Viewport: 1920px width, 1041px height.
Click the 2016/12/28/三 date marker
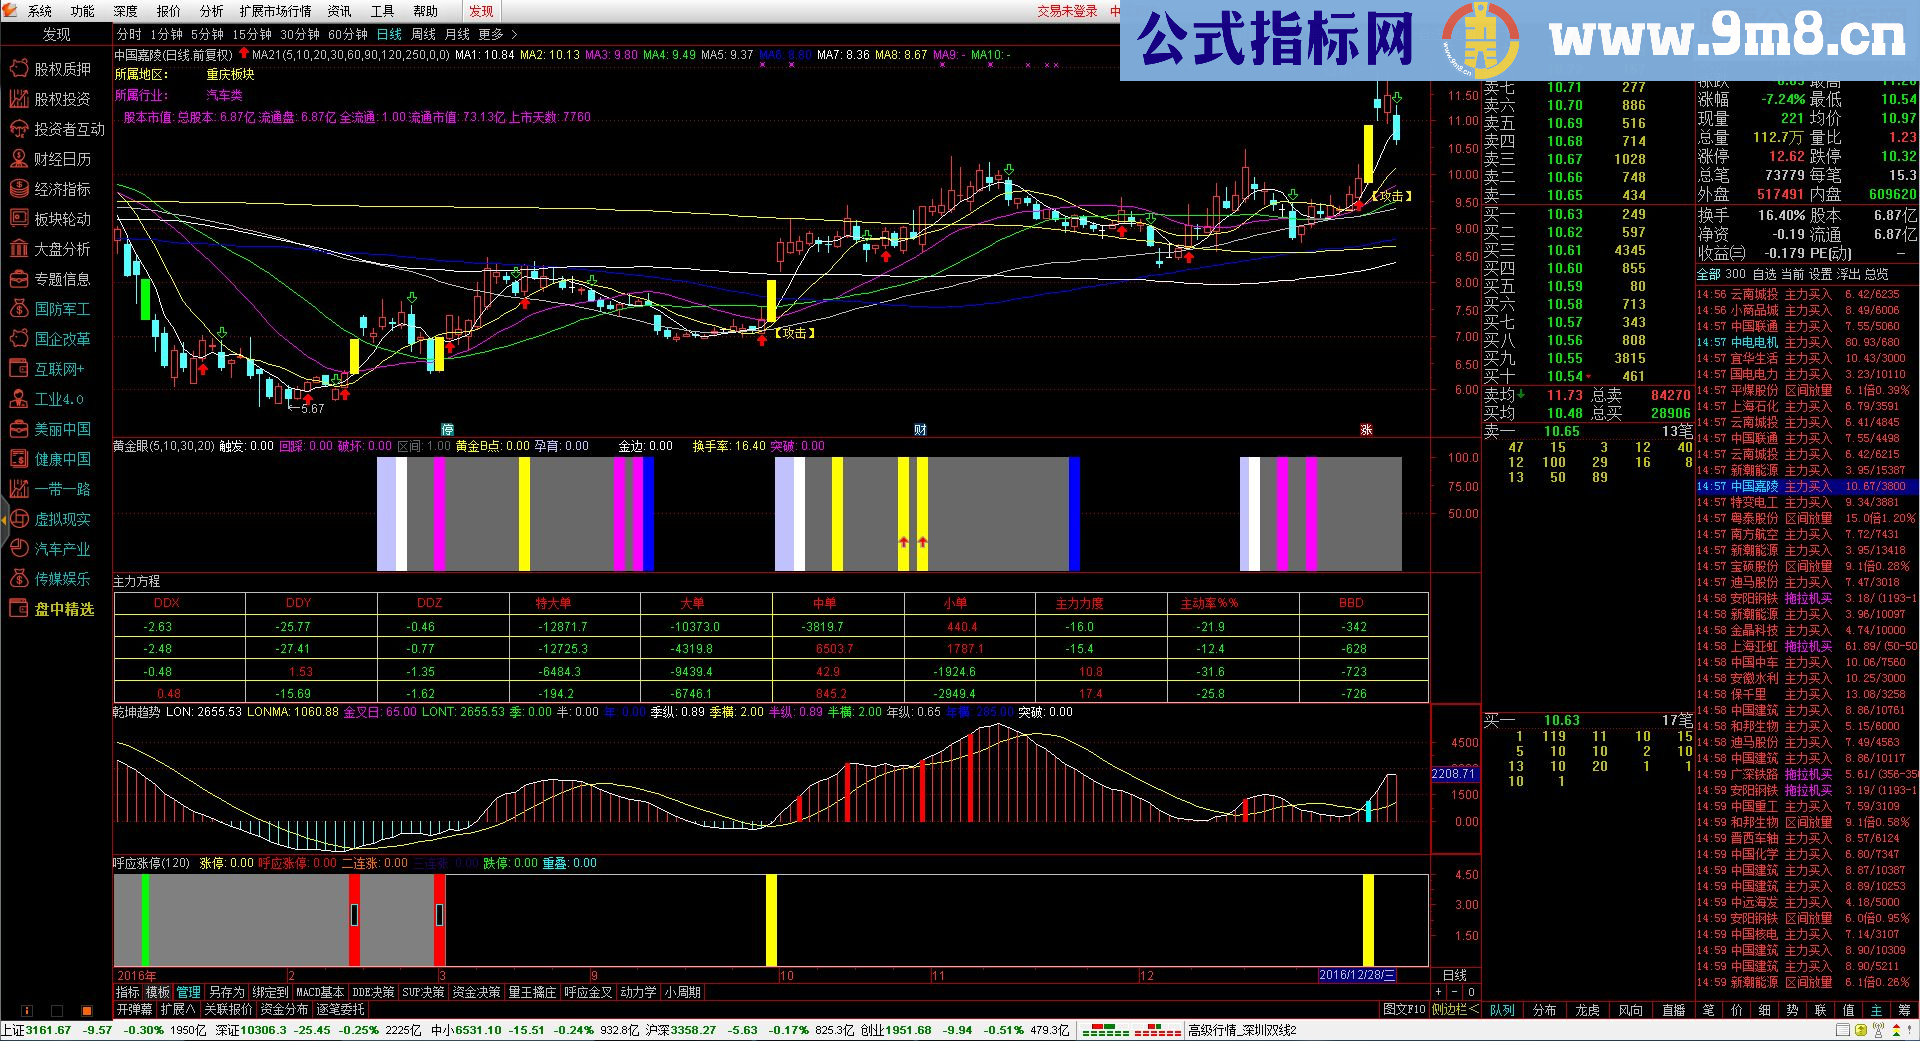pos(1357,975)
